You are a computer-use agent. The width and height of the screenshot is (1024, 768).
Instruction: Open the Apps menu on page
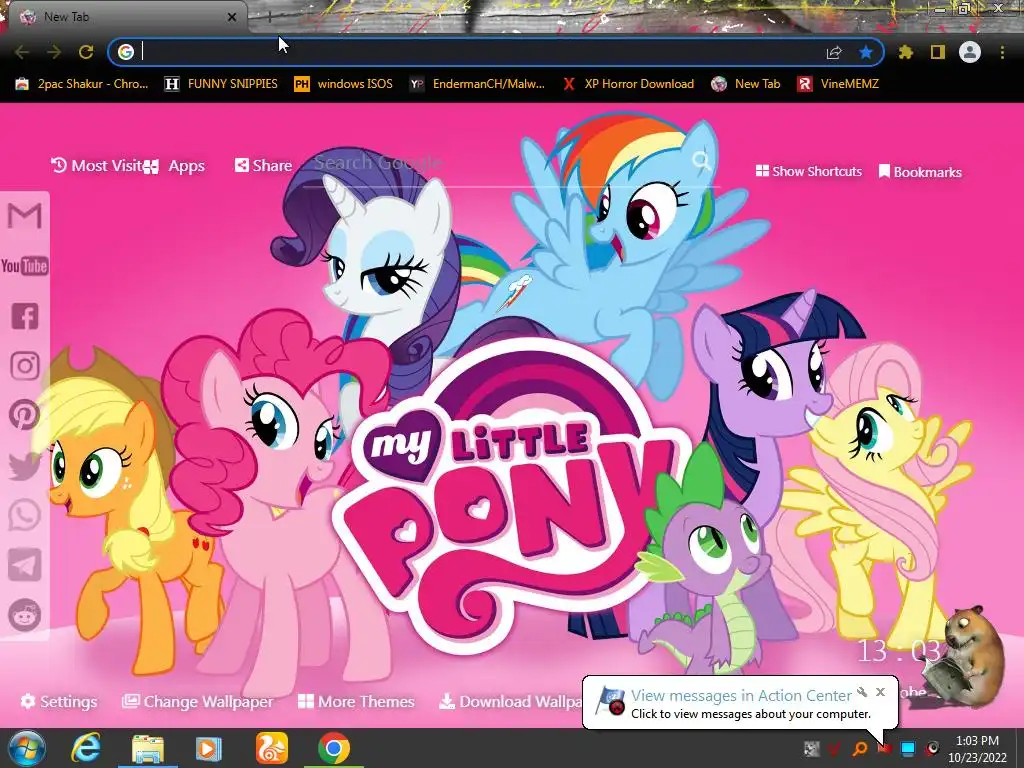[x=175, y=166]
